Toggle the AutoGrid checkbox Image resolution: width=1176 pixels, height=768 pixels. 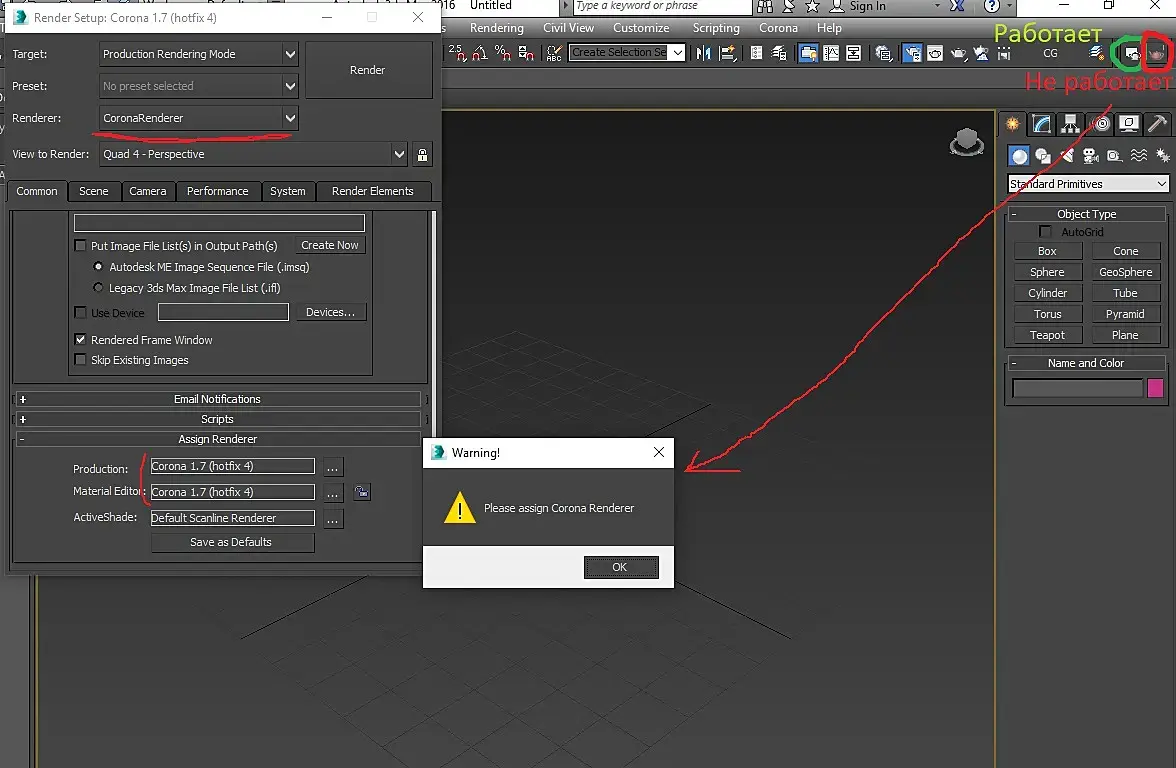coord(1046,231)
